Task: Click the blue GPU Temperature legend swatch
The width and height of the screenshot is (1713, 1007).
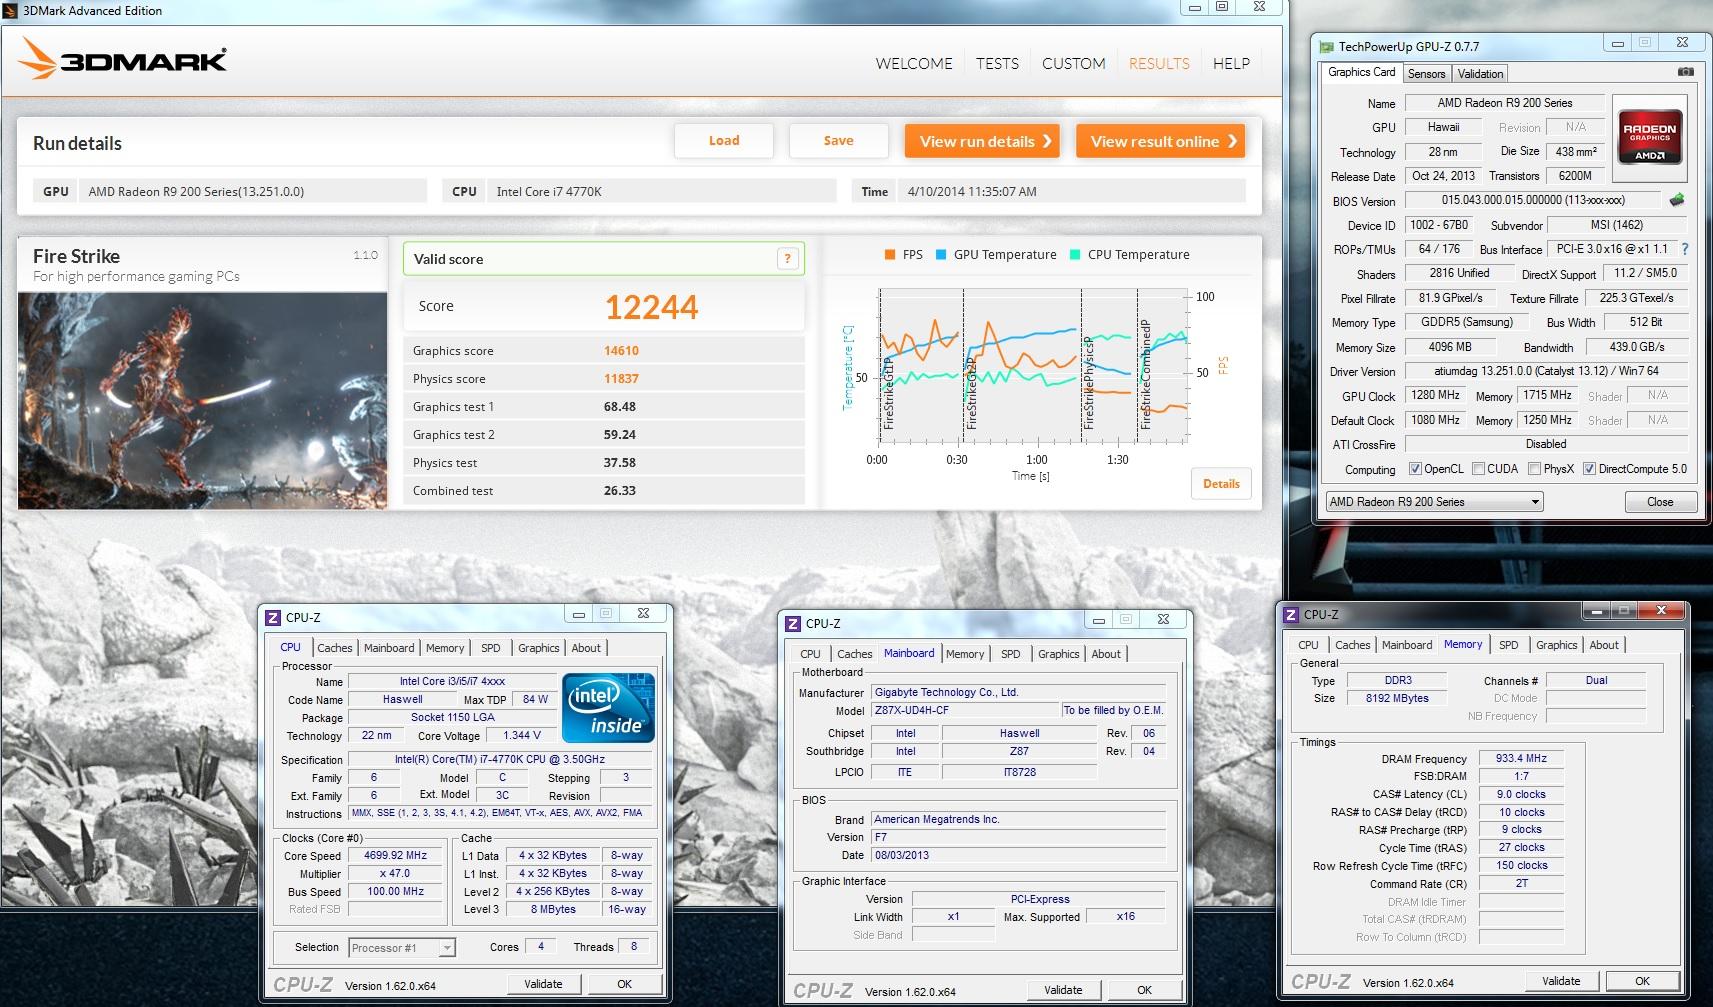Action: pyautogui.click(x=941, y=254)
